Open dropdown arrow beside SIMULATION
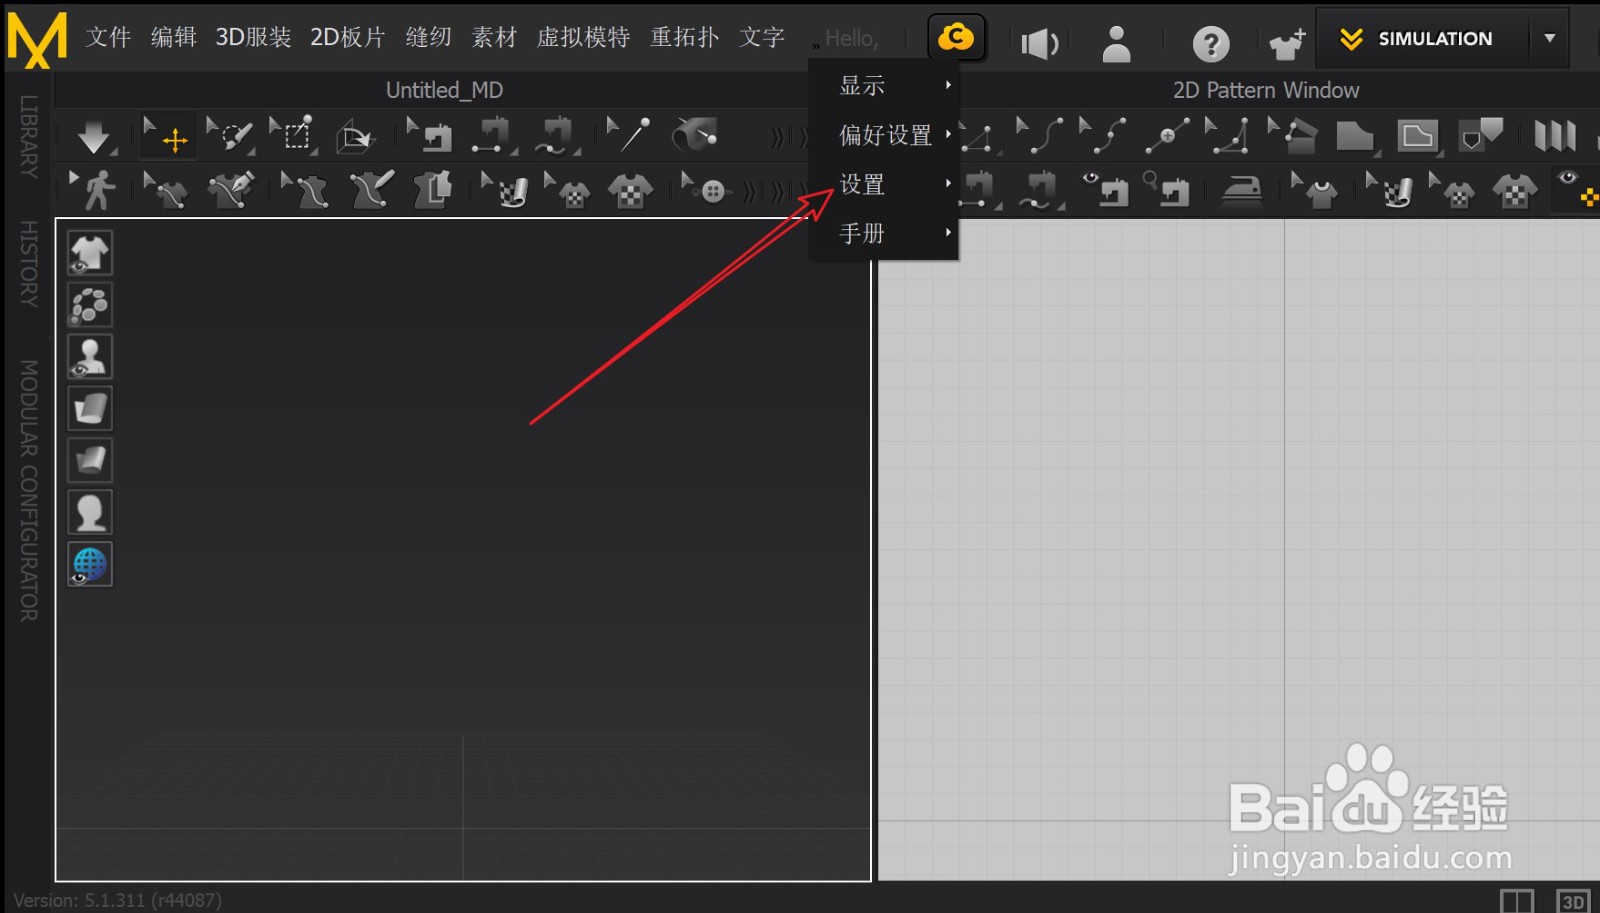Image resolution: width=1600 pixels, height=913 pixels. [x=1549, y=39]
